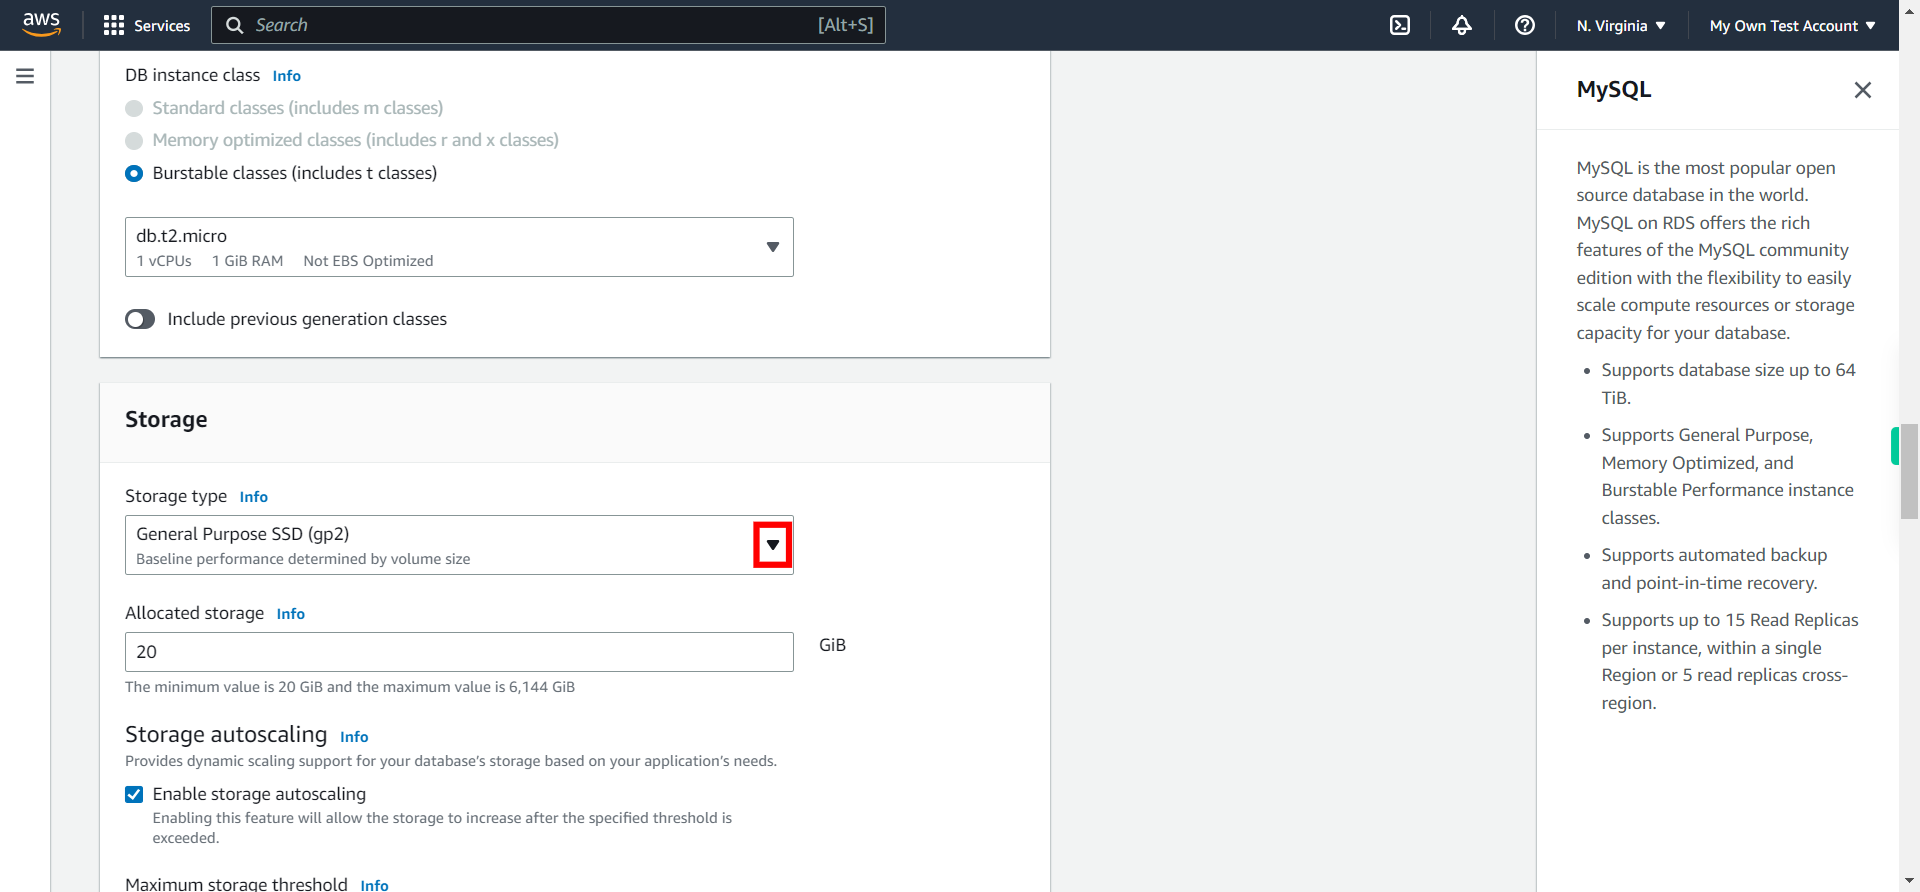Open Info link for Storage type
1920x892 pixels.
[254, 497]
